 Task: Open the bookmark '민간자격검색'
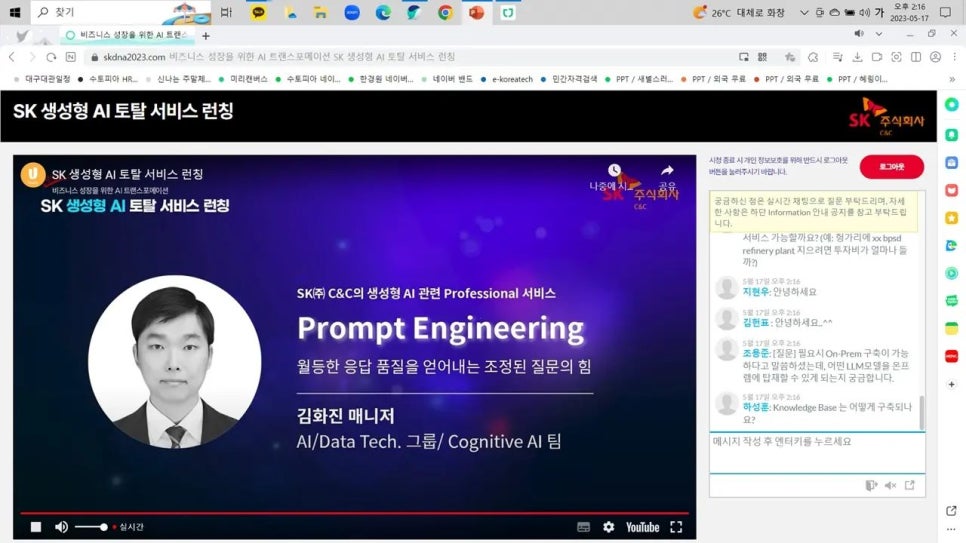[569, 79]
